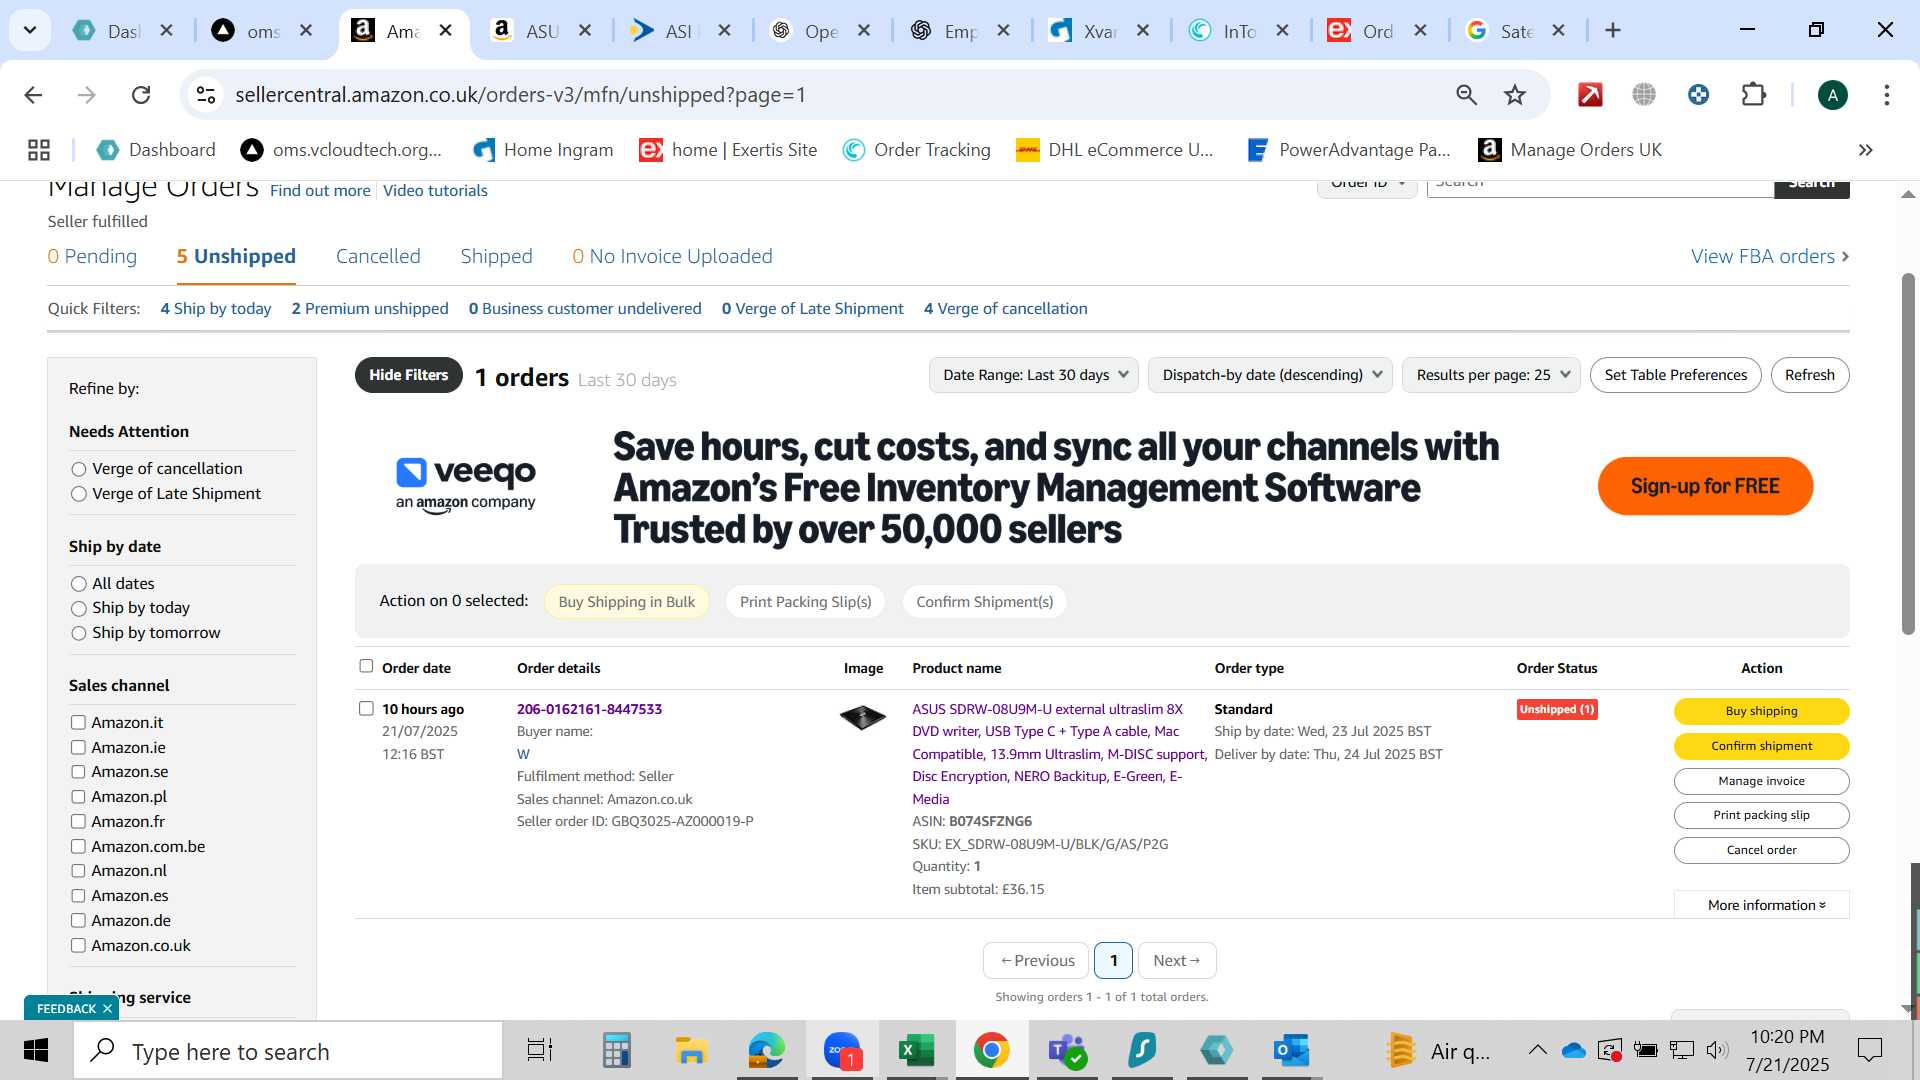Image resolution: width=1920 pixels, height=1080 pixels.
Task: Show more bookmarks chevron
Action: (x=1865, y=150)
